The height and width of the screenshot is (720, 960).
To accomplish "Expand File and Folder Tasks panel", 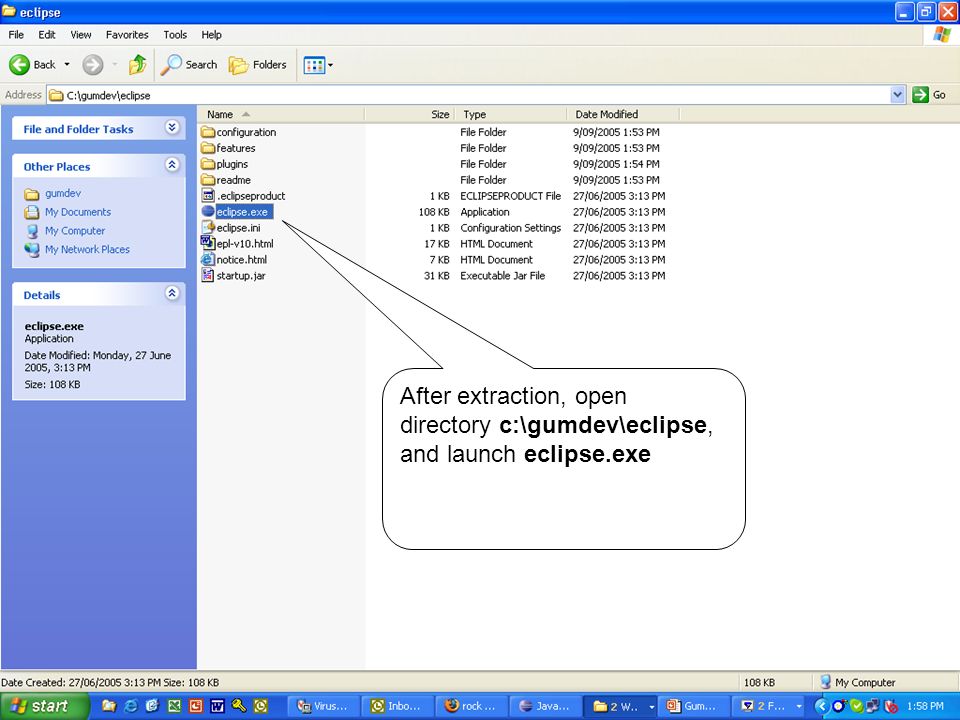I will [x=172, y=127].
